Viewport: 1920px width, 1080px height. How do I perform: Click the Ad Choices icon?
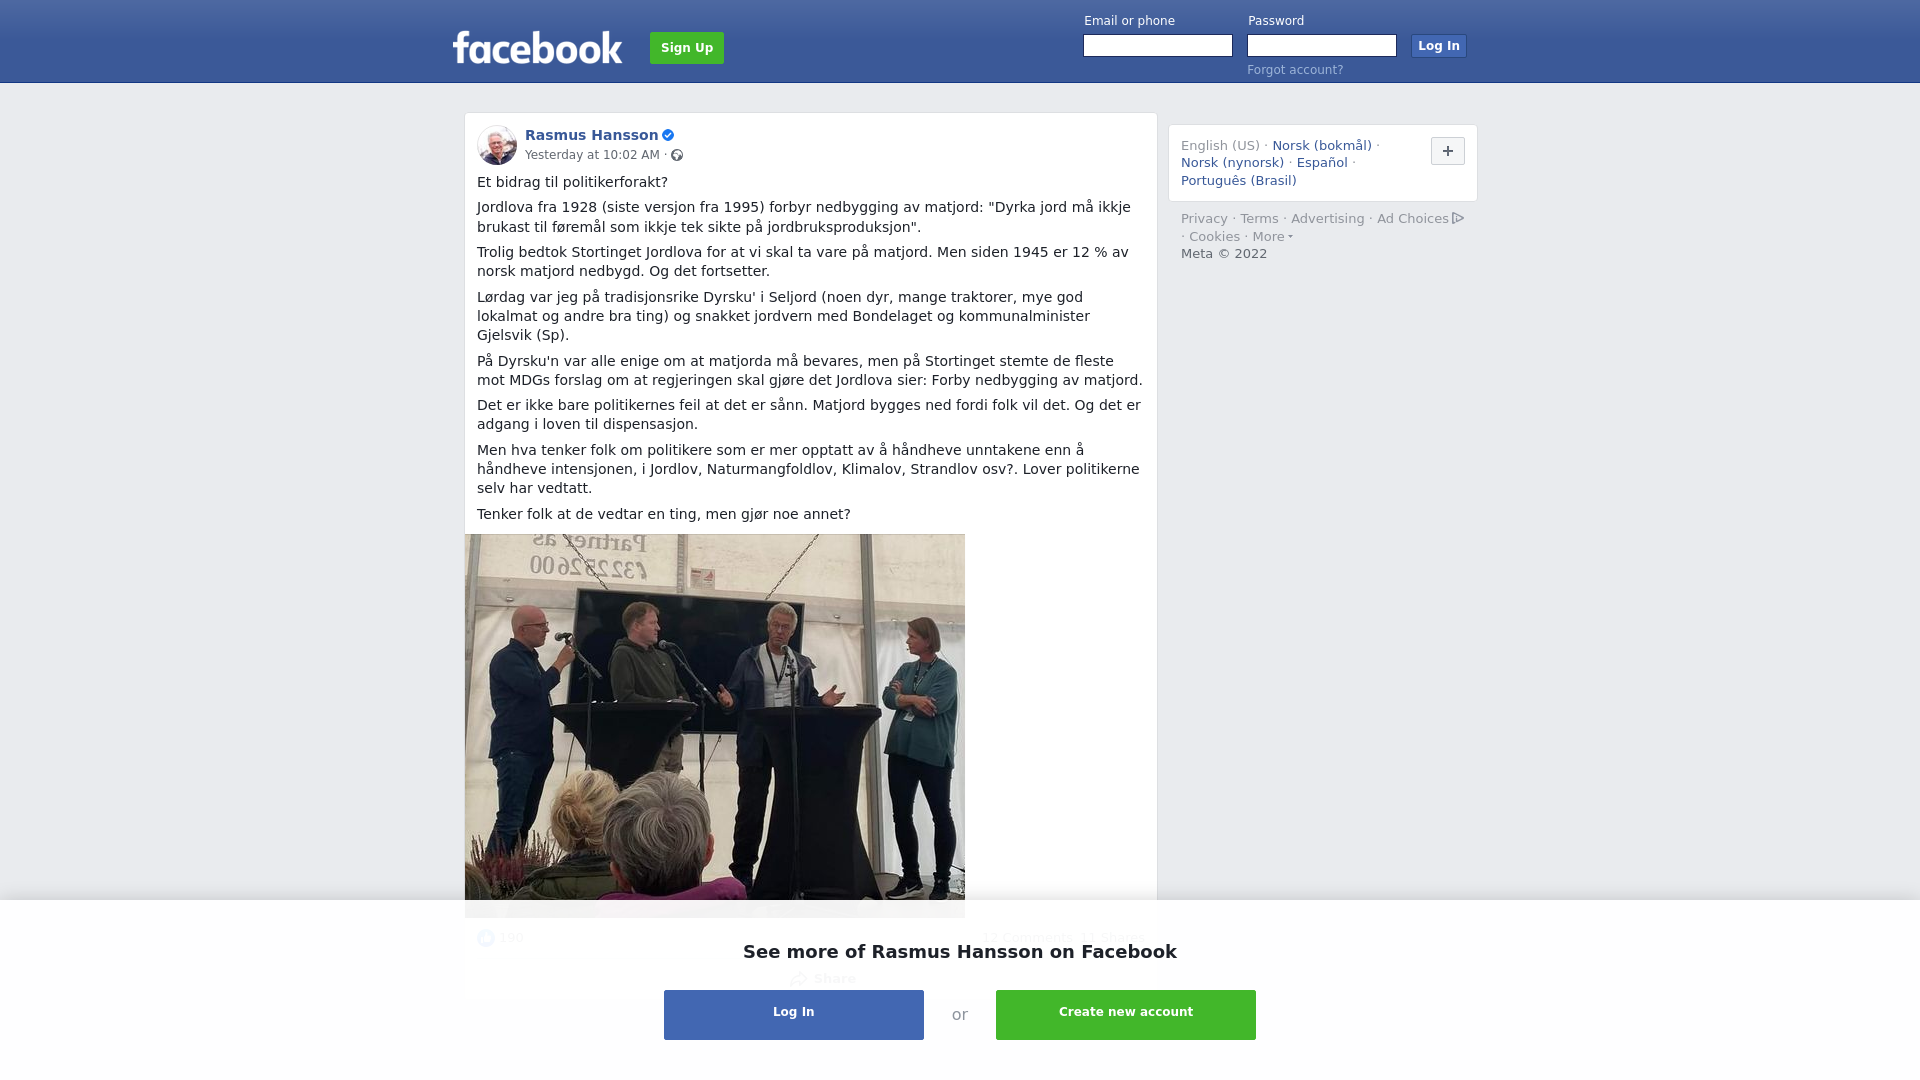point(1458,218)
